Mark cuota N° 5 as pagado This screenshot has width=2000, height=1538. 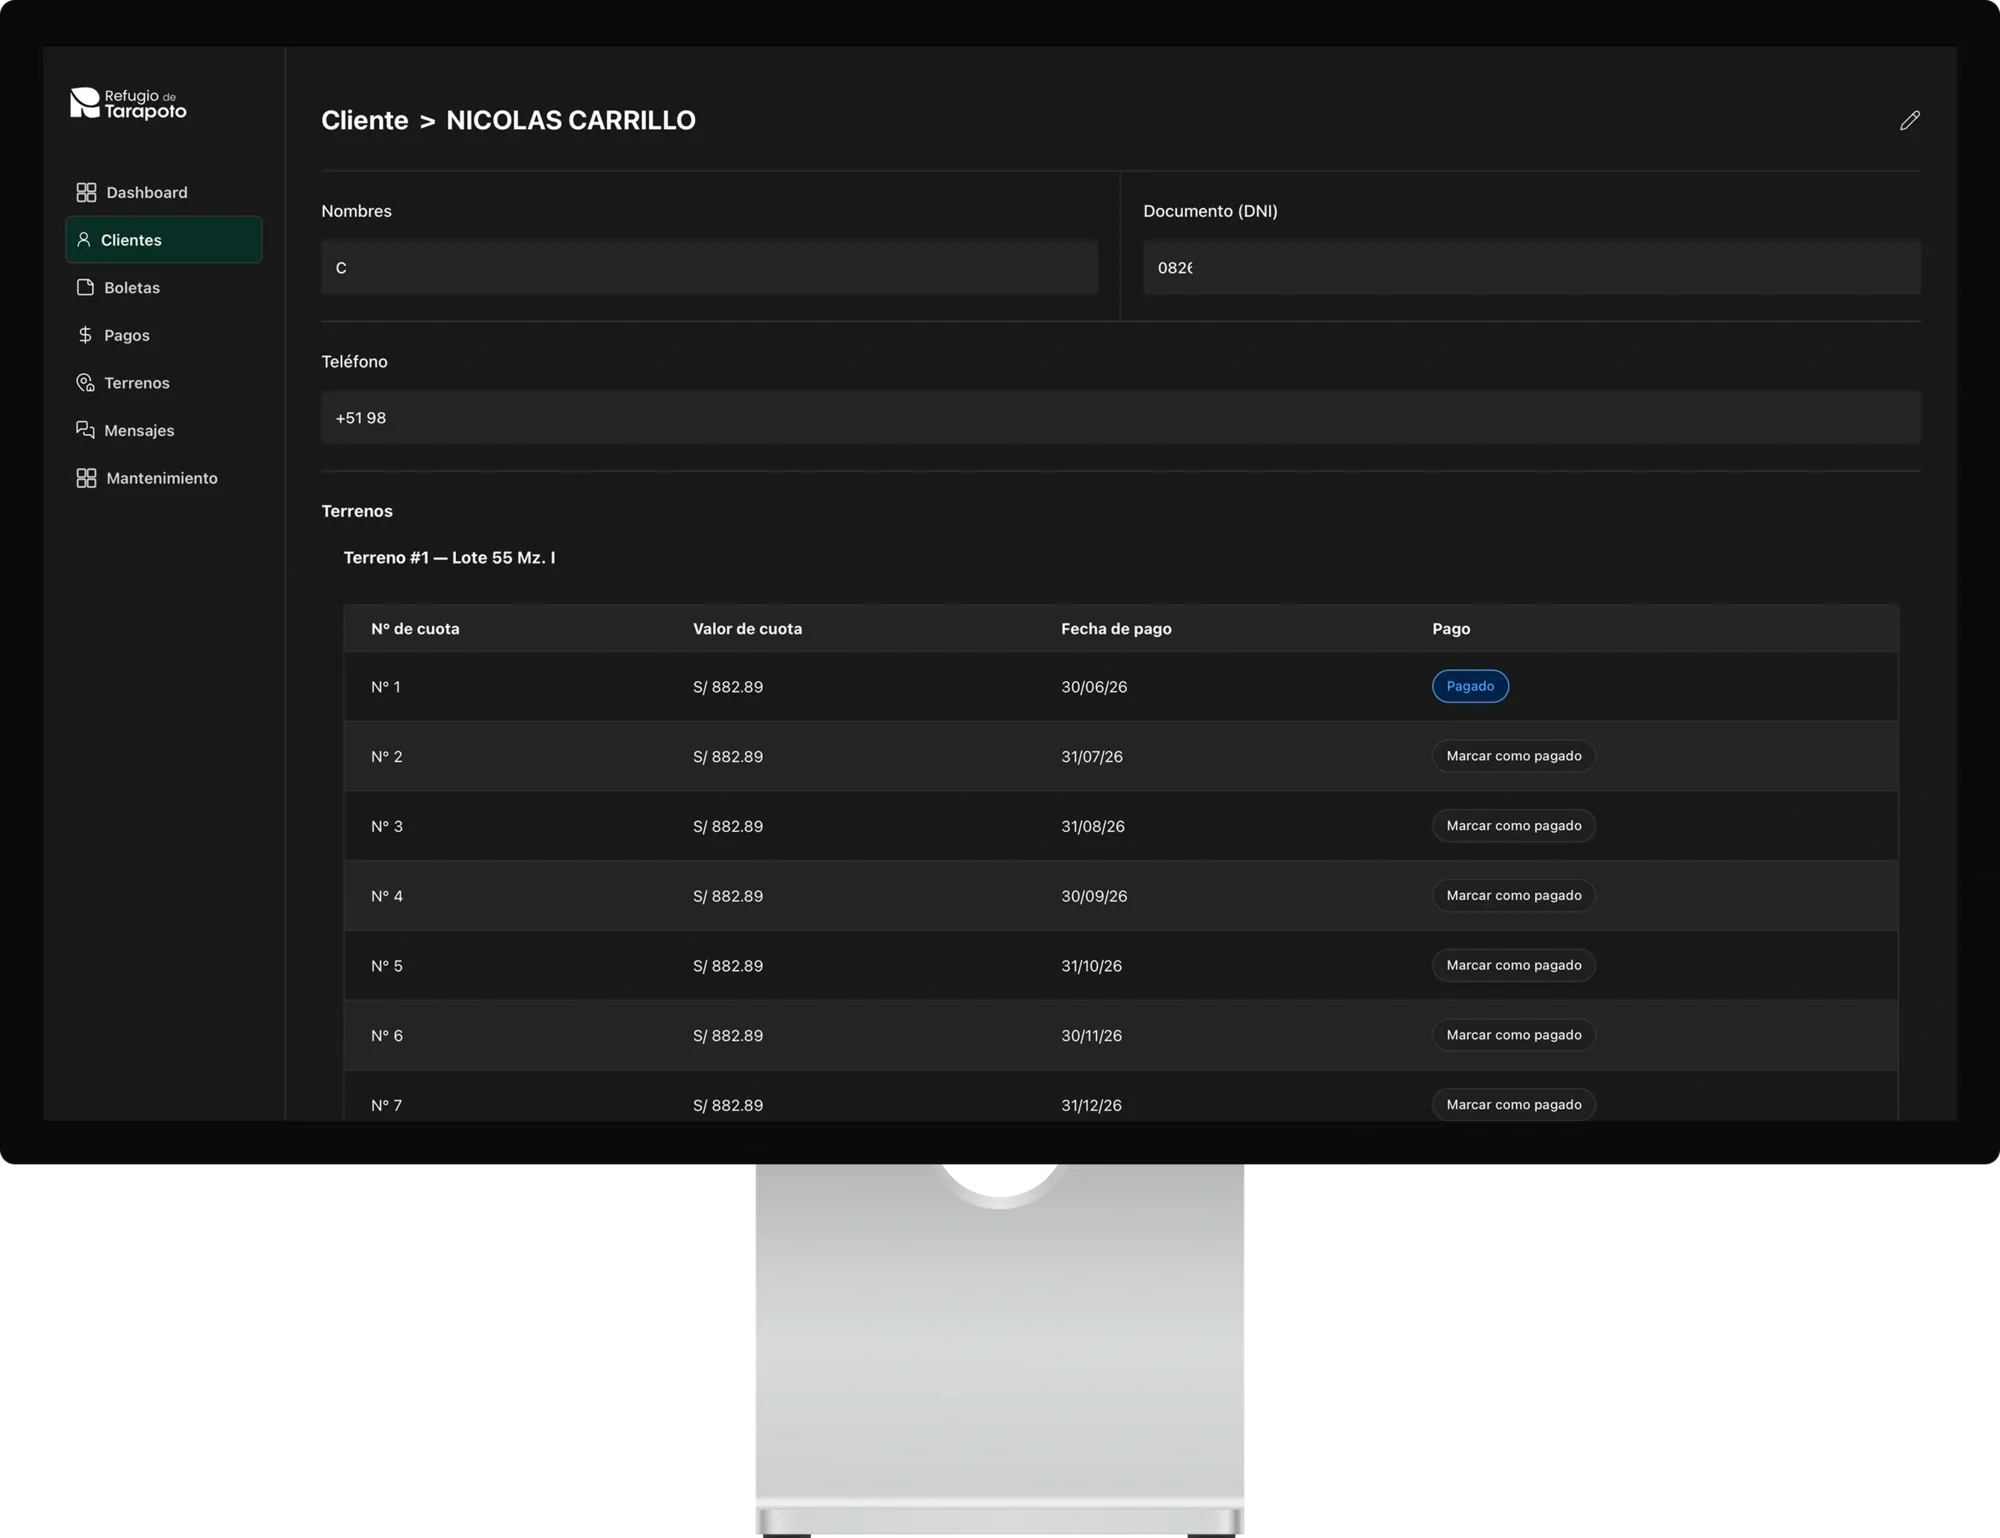click(1513, 965)
